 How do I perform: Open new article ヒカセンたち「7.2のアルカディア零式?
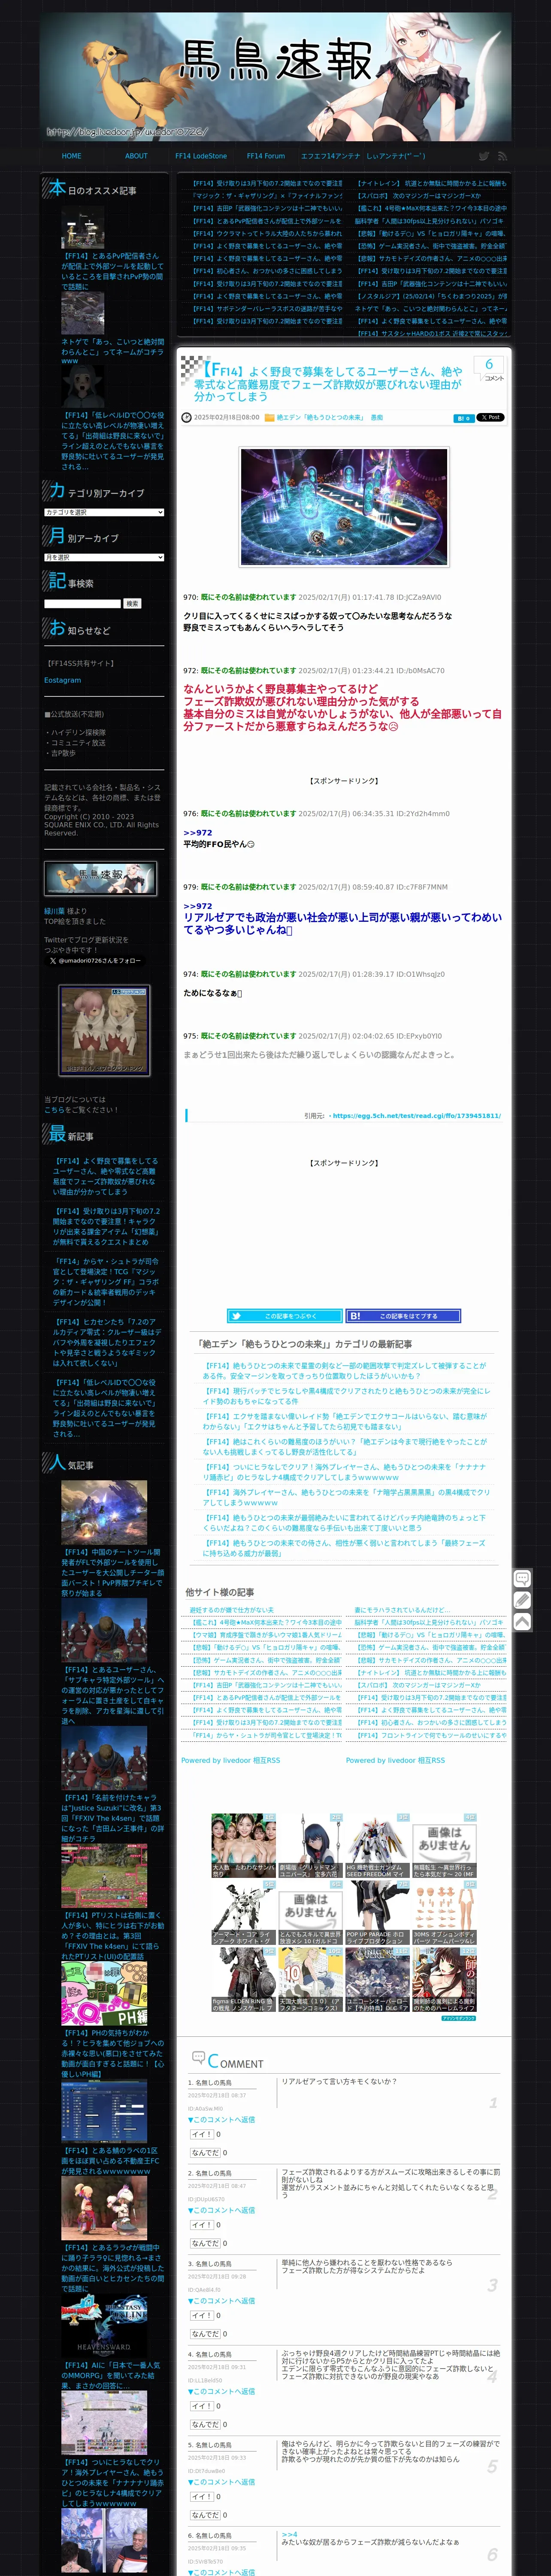pyautogui.click(x=106, y=1342)
